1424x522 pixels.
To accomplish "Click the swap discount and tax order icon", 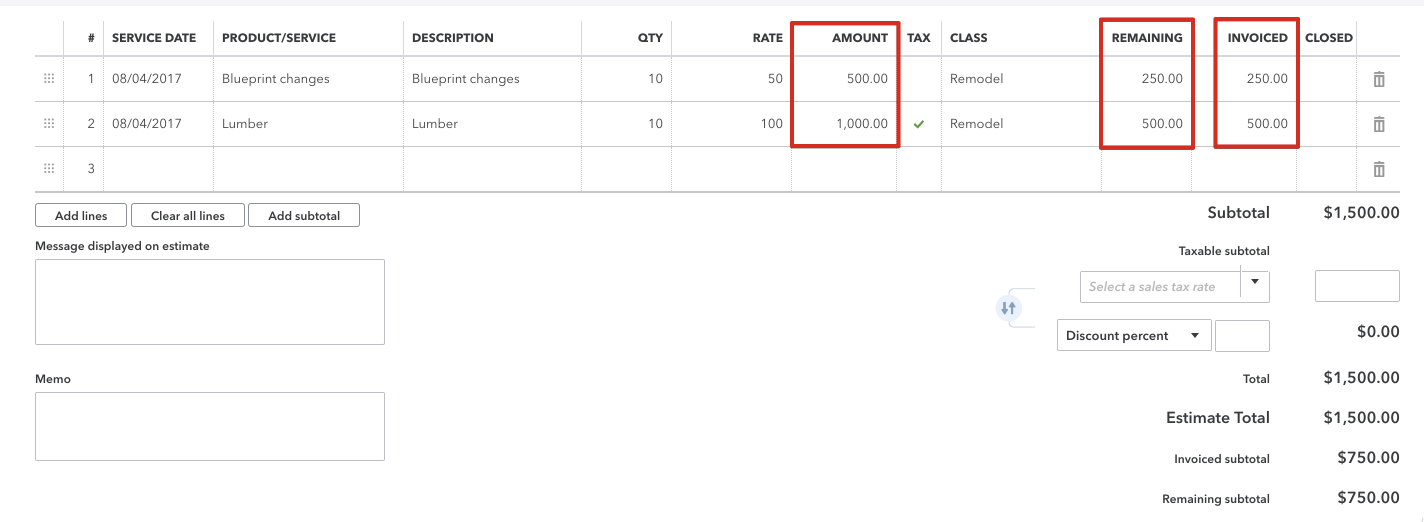I will [x=1008, y=309].
